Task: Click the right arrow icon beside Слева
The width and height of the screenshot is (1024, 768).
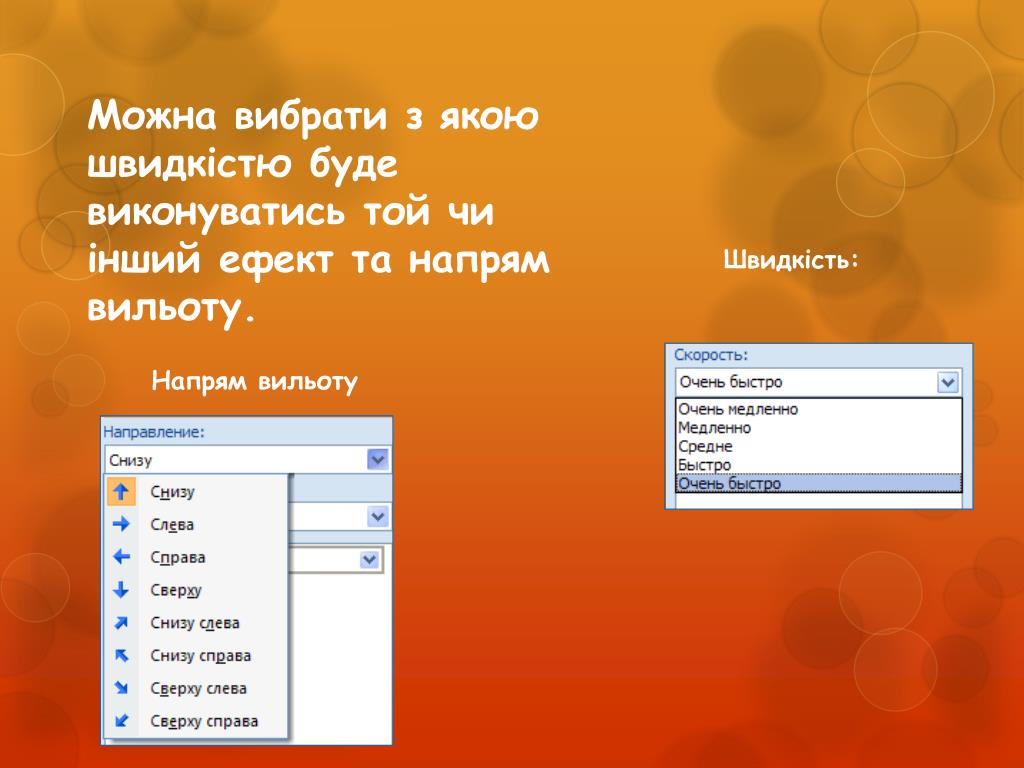Action: pyautogui.click(x=121, y=524)
